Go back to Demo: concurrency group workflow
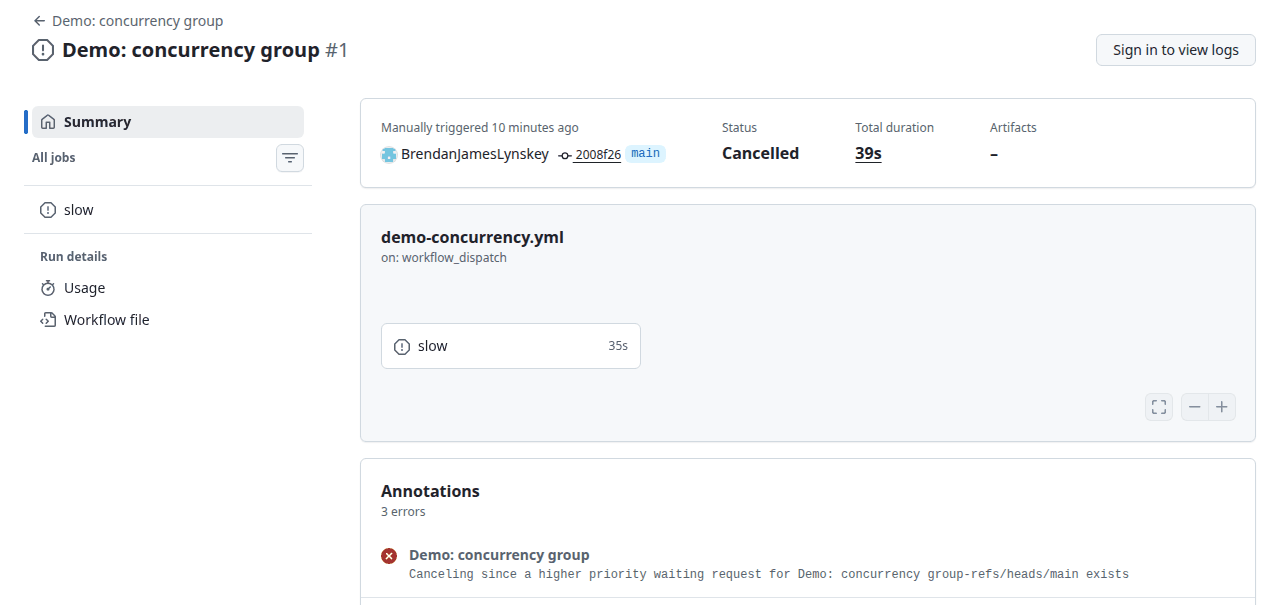This screenshot has height=605, width=1280. (128, 21)
